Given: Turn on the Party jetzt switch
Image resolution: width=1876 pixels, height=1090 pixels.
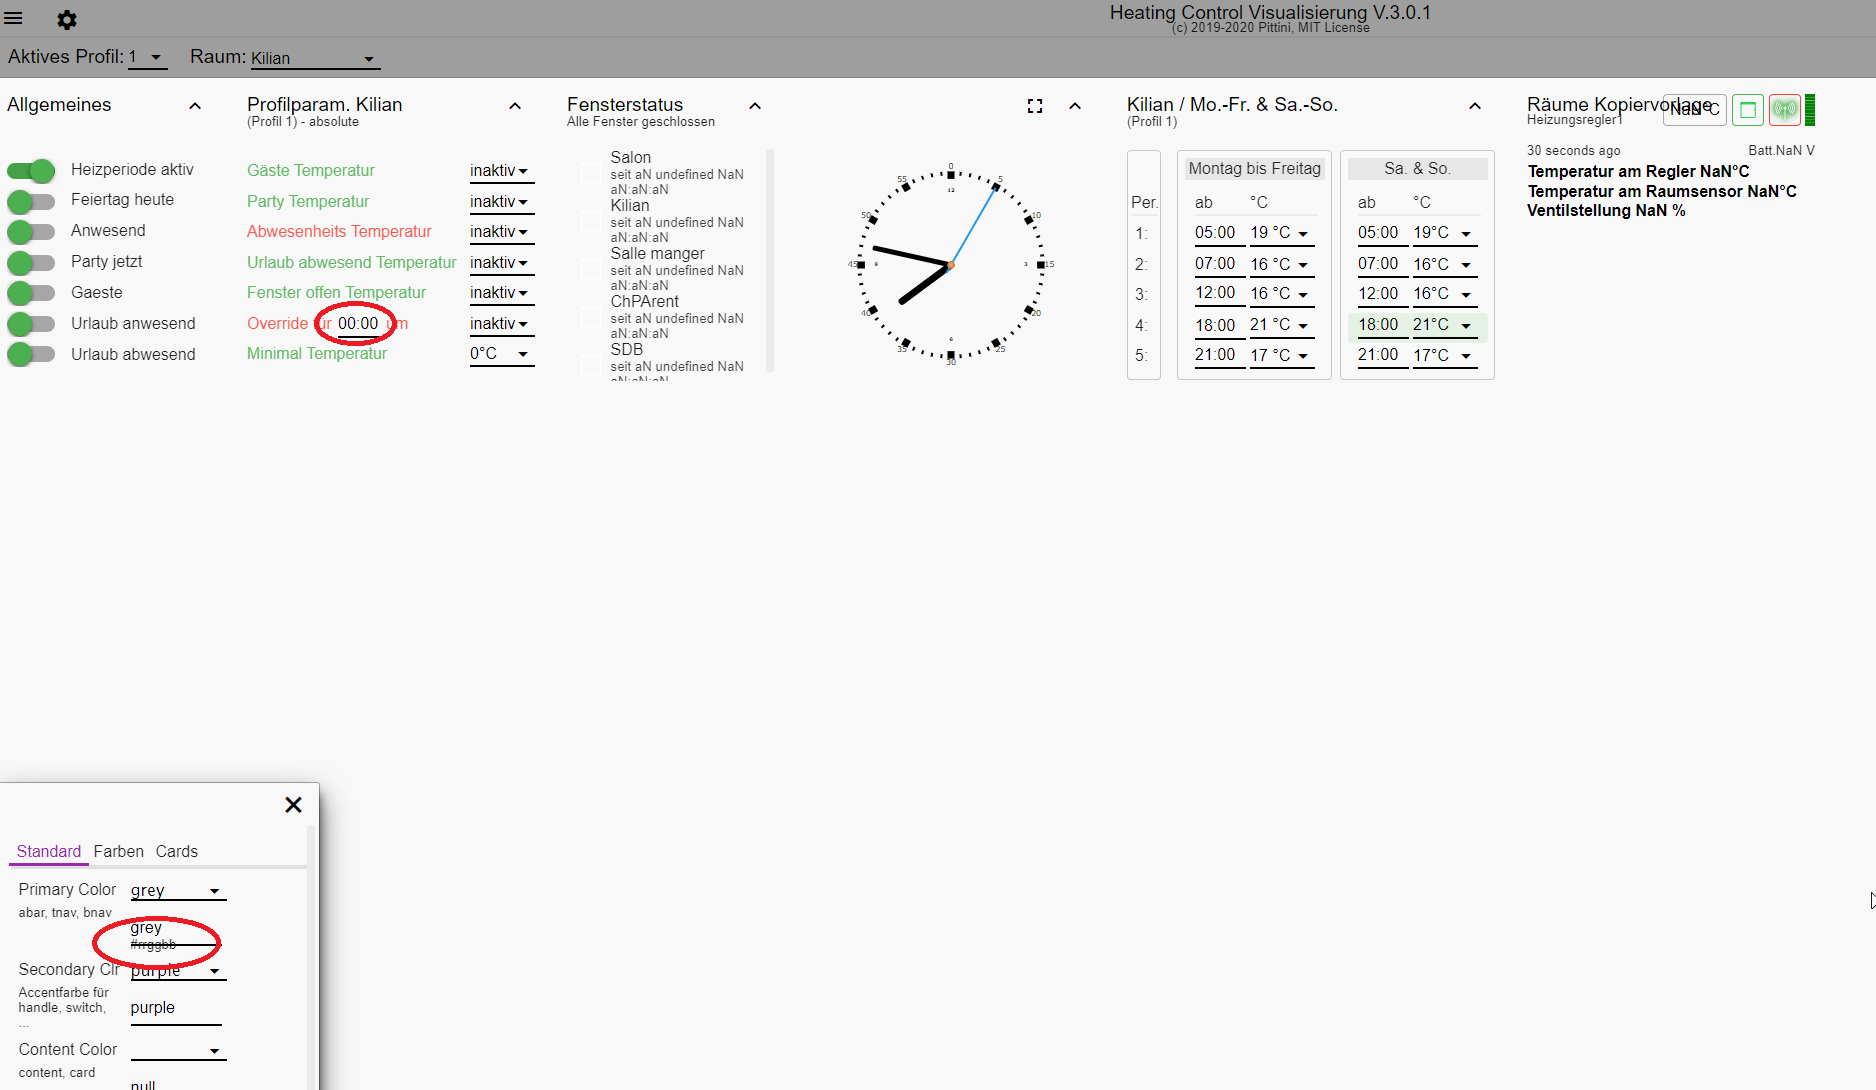Looking at the screenshot, I should tap(31, 262).
